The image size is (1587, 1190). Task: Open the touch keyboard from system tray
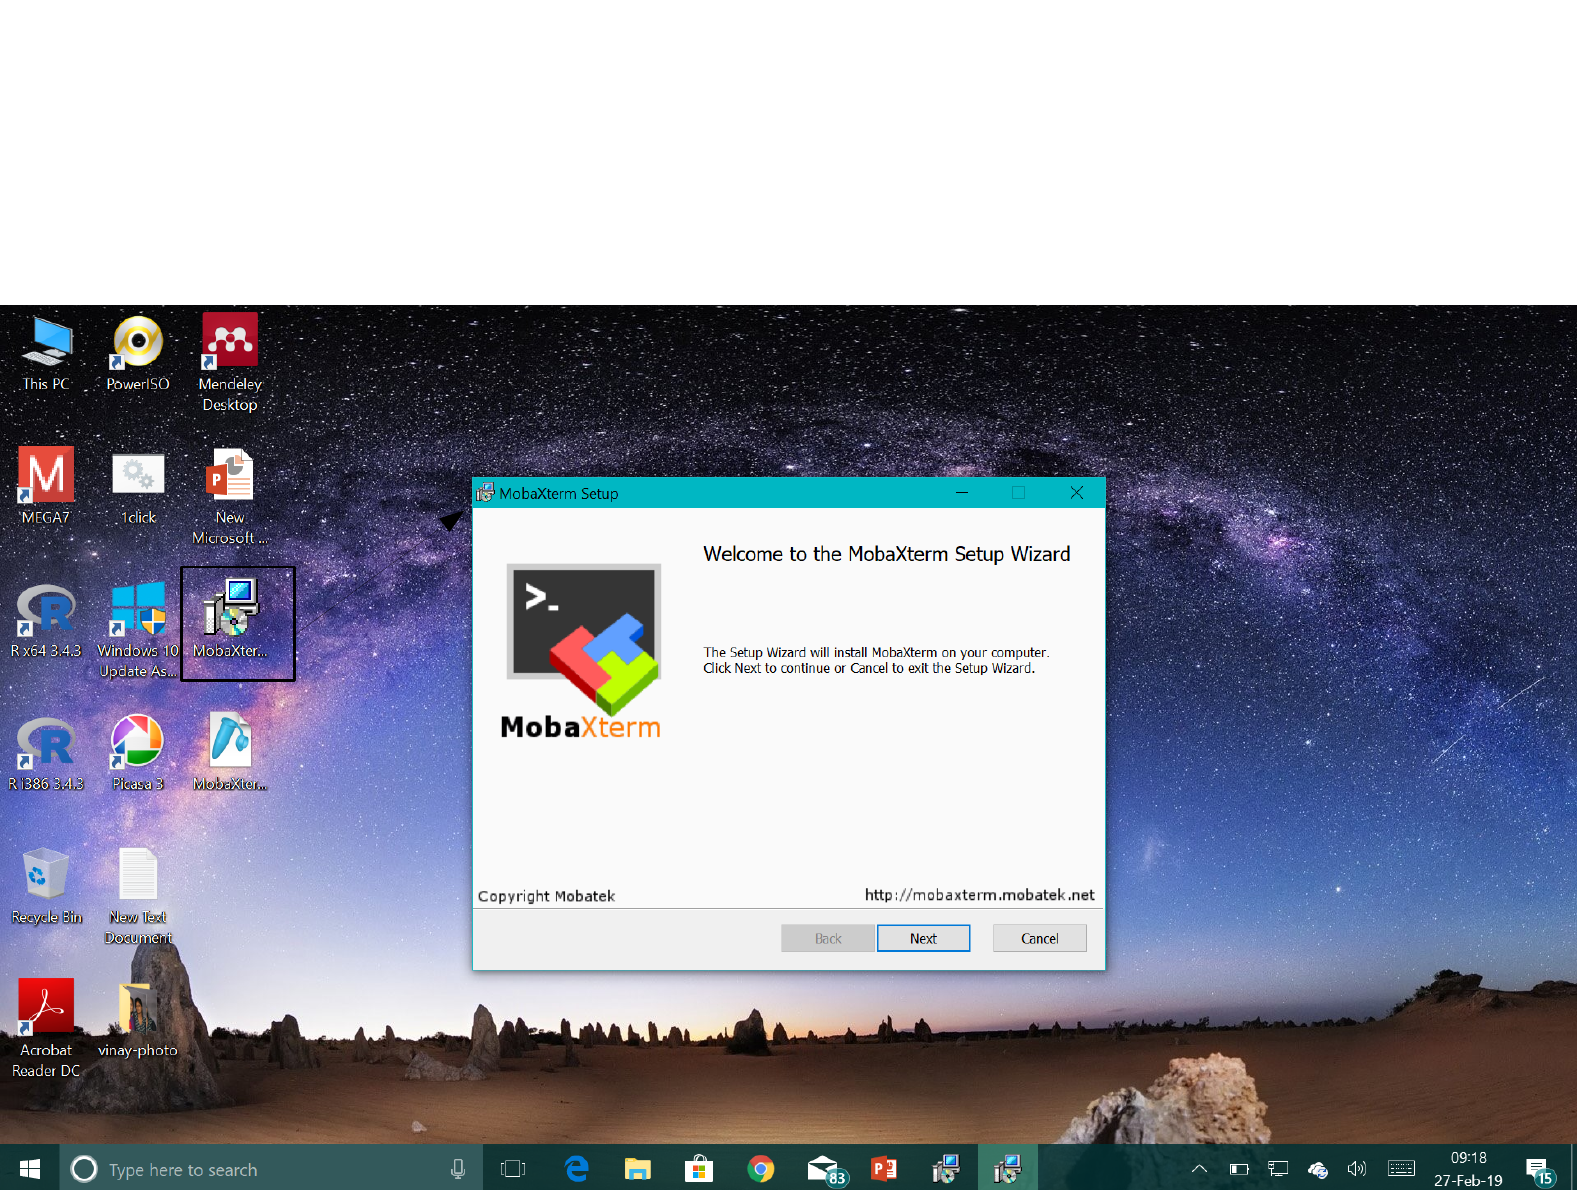(1402, 1169)
